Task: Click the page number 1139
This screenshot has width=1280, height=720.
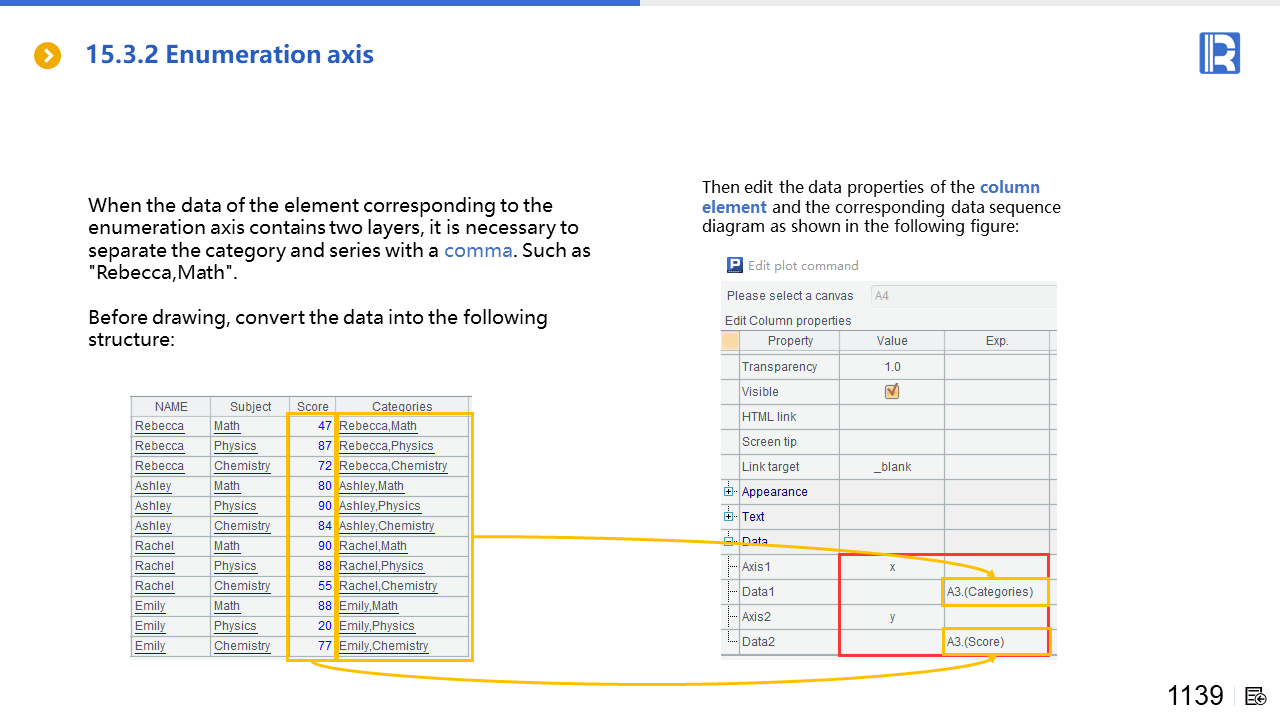Action: pyautogui.click(x=1195, y=696)
